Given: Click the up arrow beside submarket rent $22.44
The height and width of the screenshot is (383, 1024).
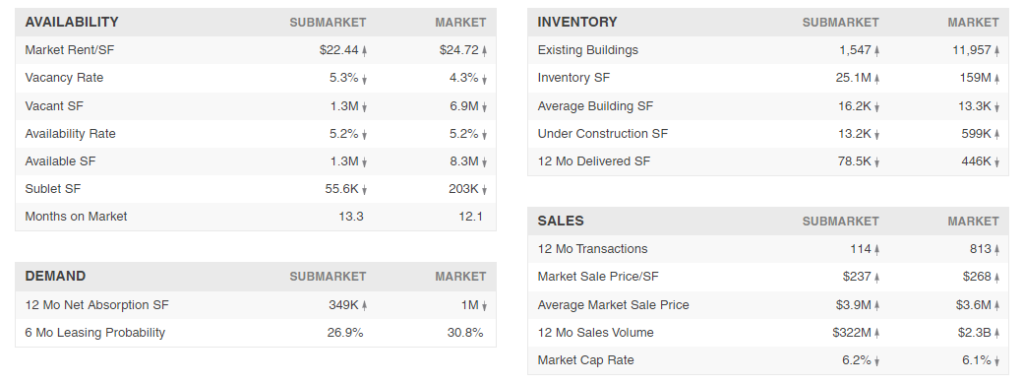Looking at the screenshot, I should (364, 51).
